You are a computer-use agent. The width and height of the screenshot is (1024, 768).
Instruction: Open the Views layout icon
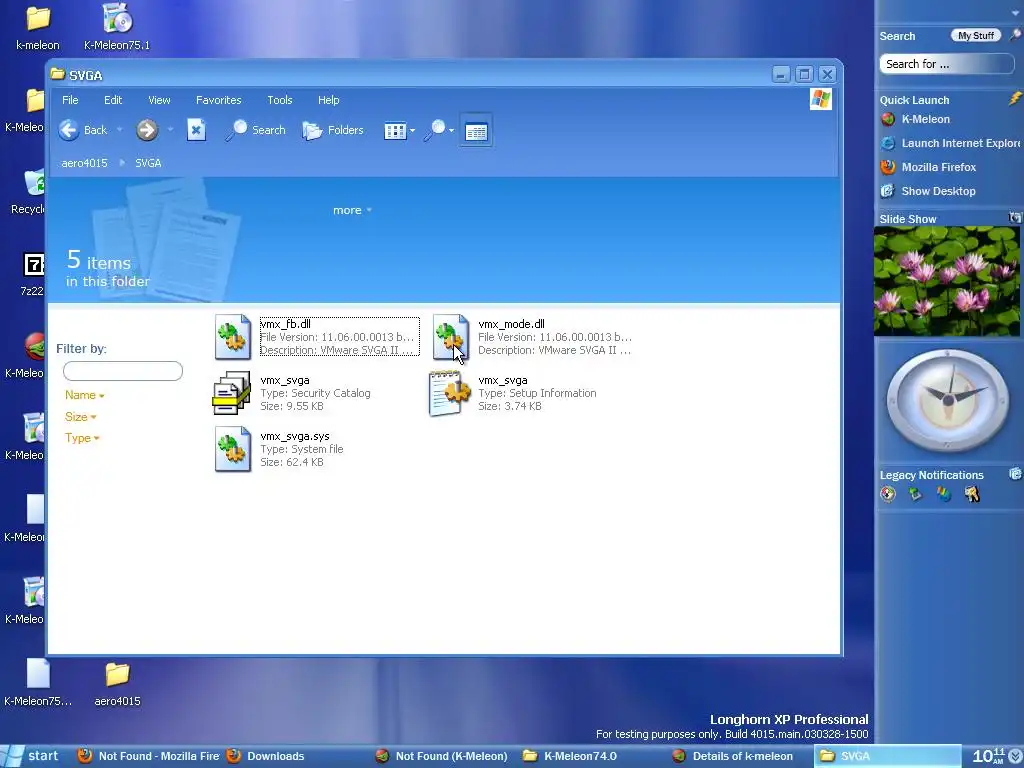pyautogui.click(x=395, y=131)
